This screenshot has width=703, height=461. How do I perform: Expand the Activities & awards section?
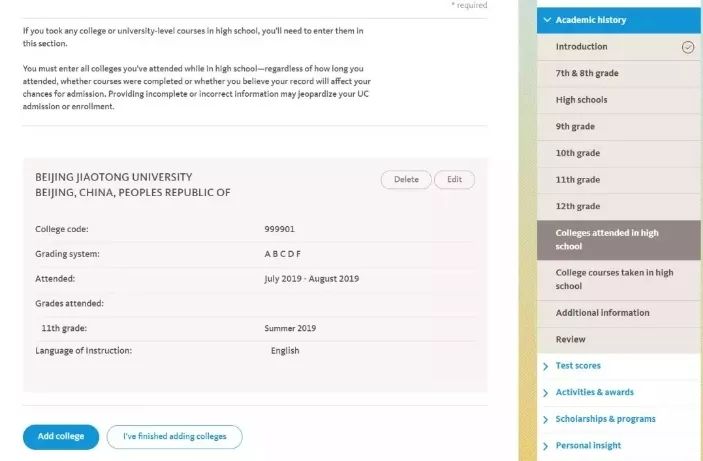click(619, 392)
